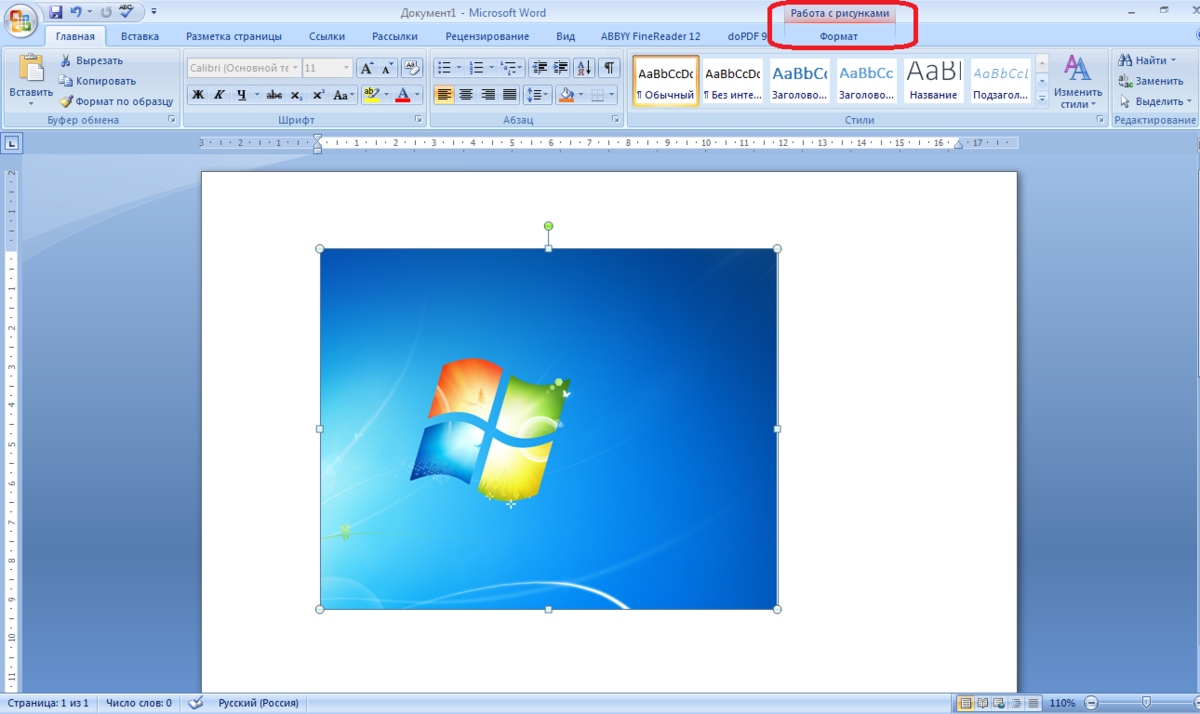1200x714 pixels.
Task: Toggle superscript formatting
Action: (x=318, y=95)
